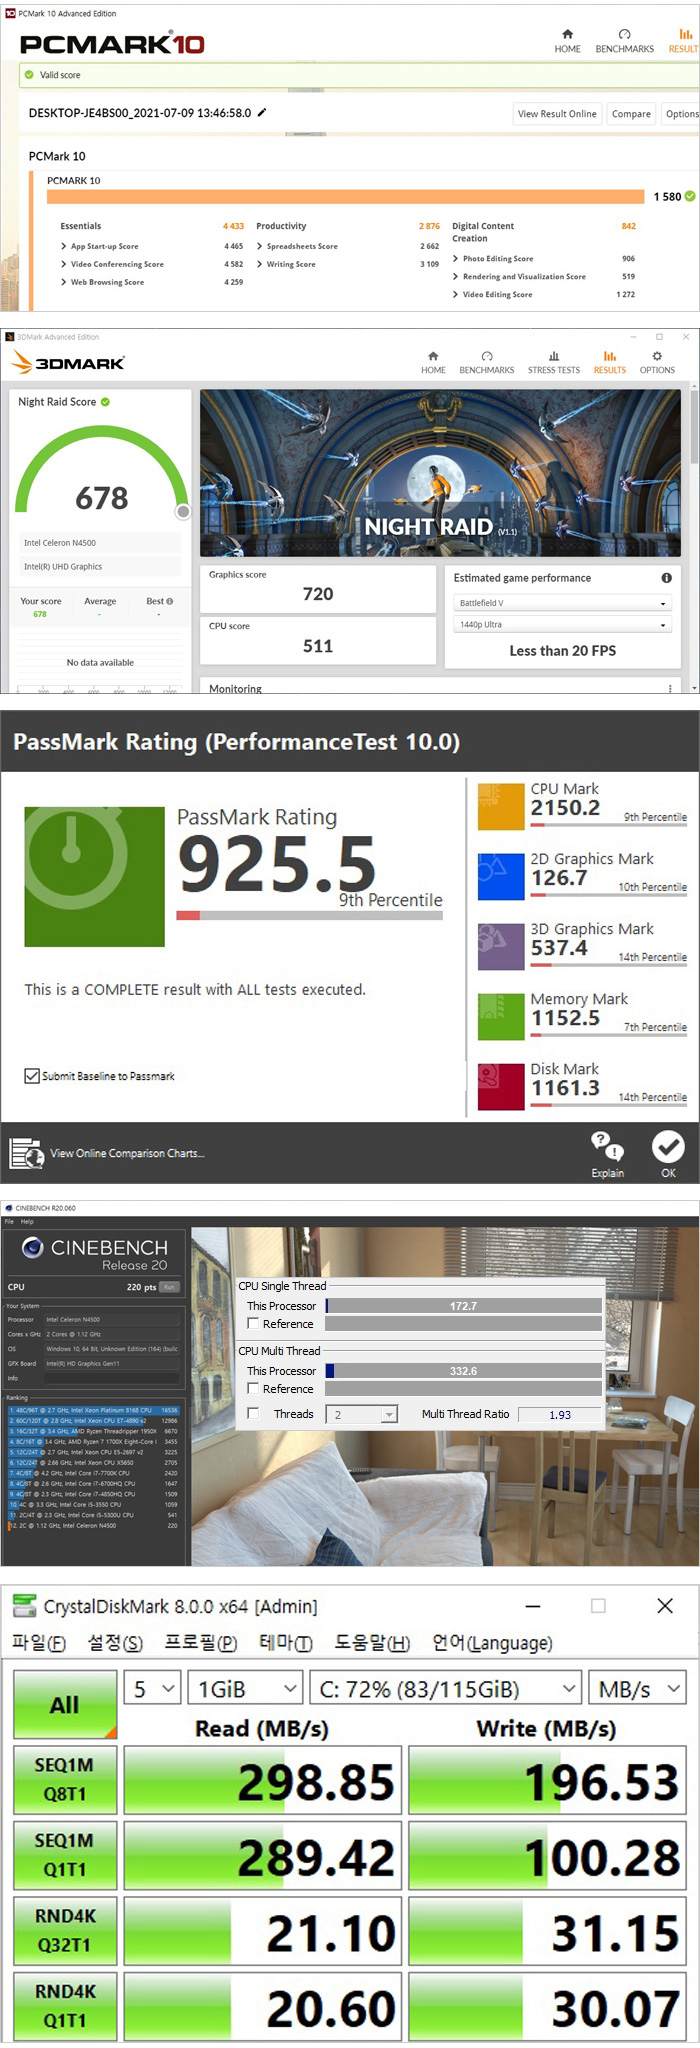Run the RND4K Q1T1 test
700x2048 pixels.
(65, 2006)
